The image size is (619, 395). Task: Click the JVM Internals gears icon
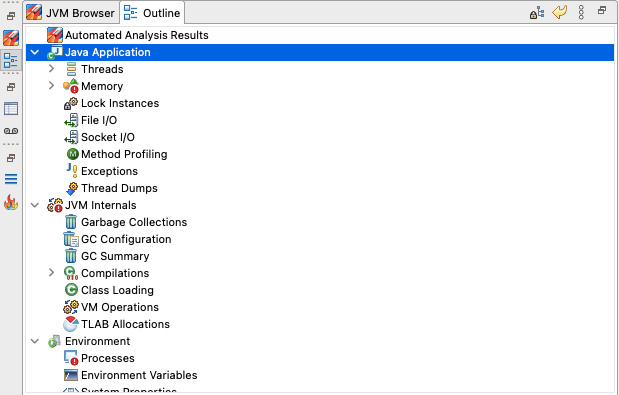pyautogui.click(x=55, y=205)
